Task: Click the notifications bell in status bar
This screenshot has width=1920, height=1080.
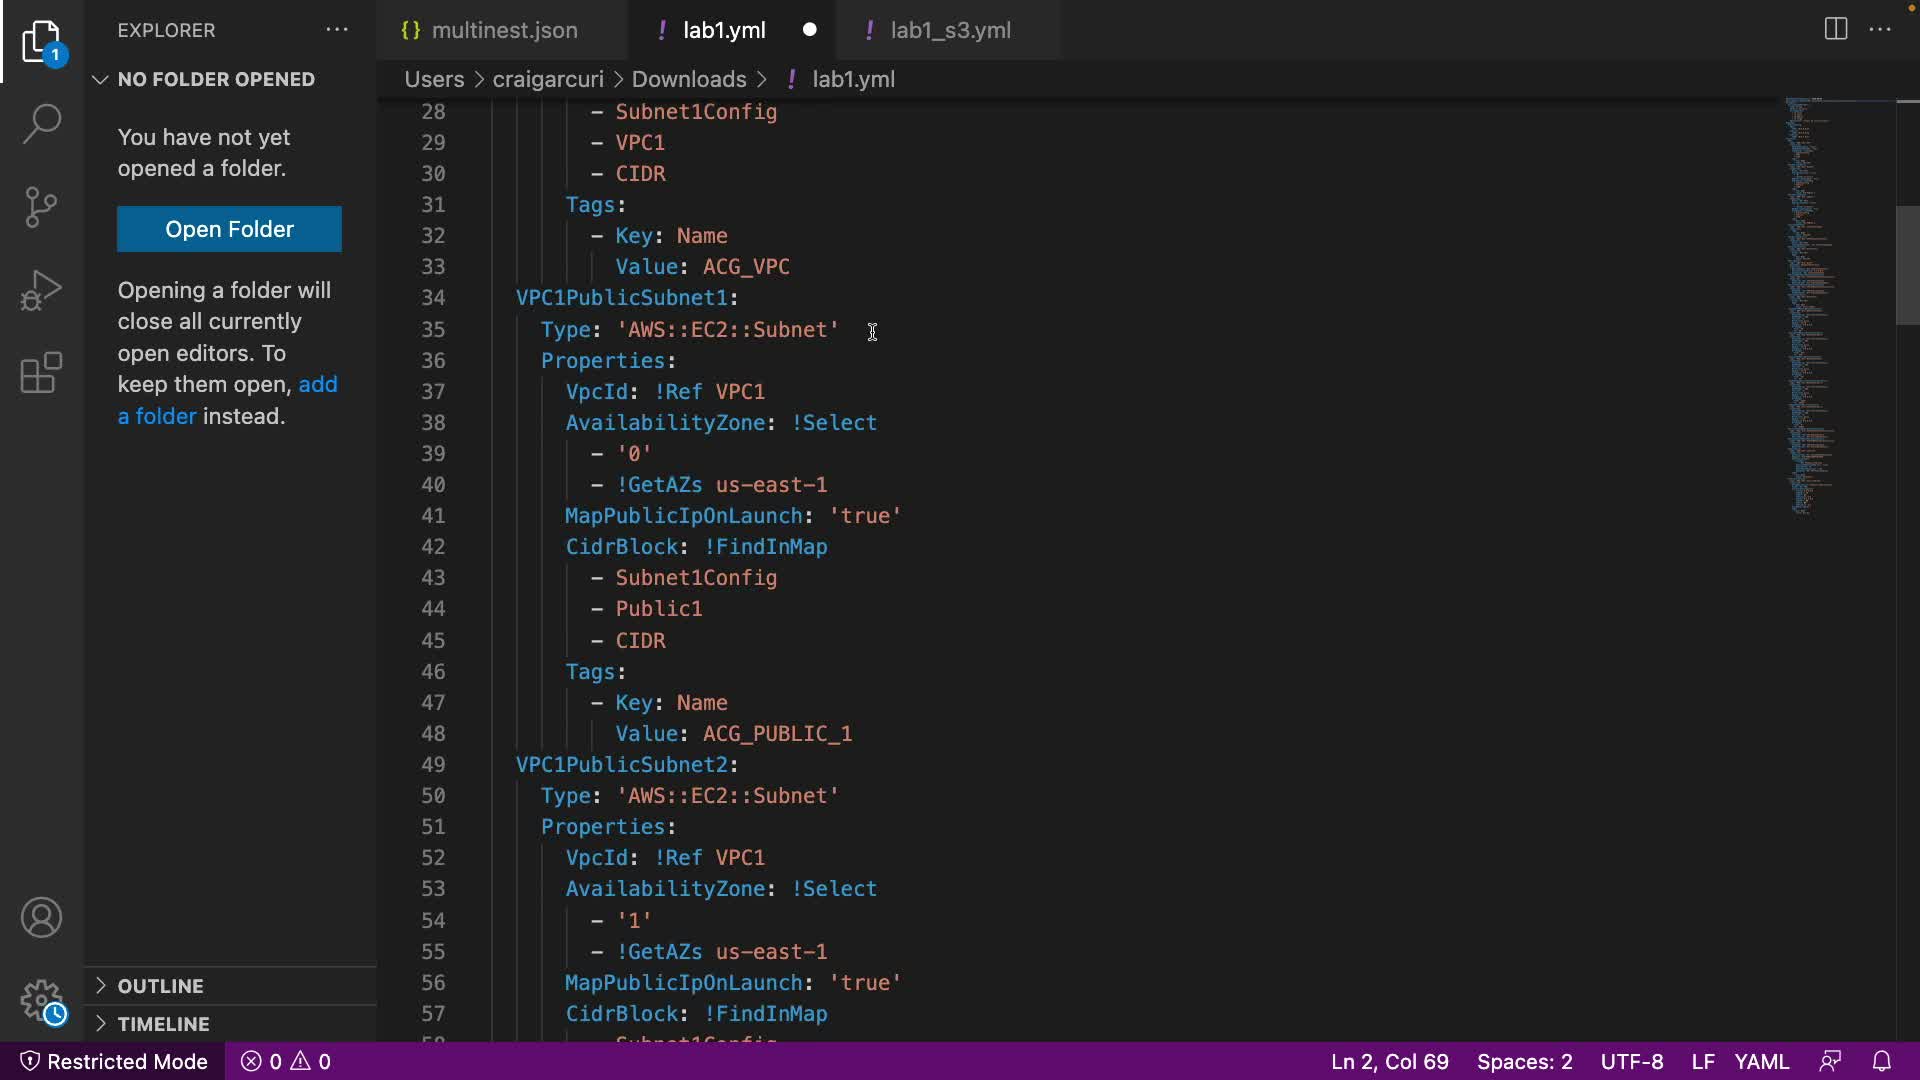Action: pos(1881,1061)
